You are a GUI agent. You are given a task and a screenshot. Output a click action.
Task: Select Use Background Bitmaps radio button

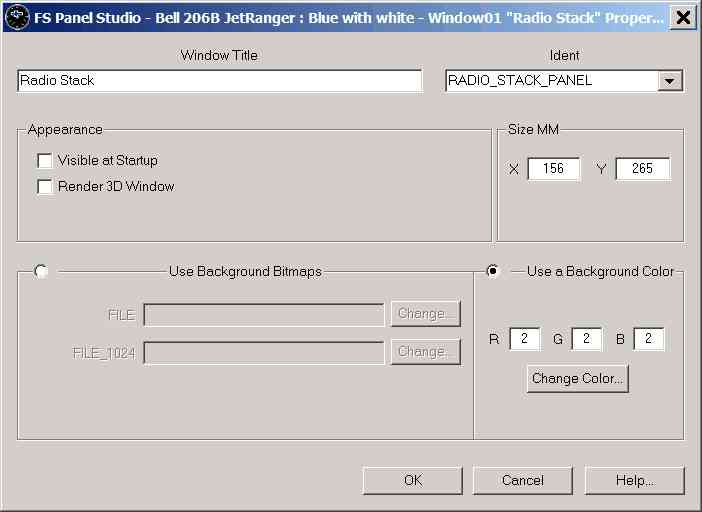[42, 271]
